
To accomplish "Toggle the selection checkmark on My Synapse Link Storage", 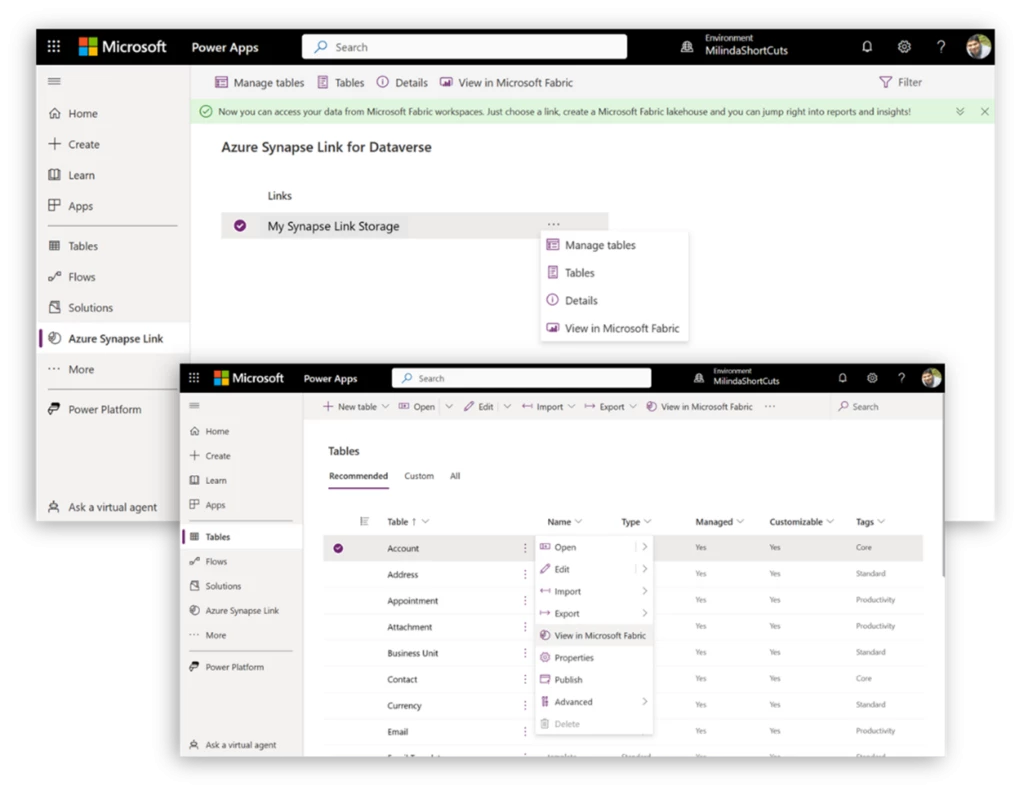I will tap(240, 226).
